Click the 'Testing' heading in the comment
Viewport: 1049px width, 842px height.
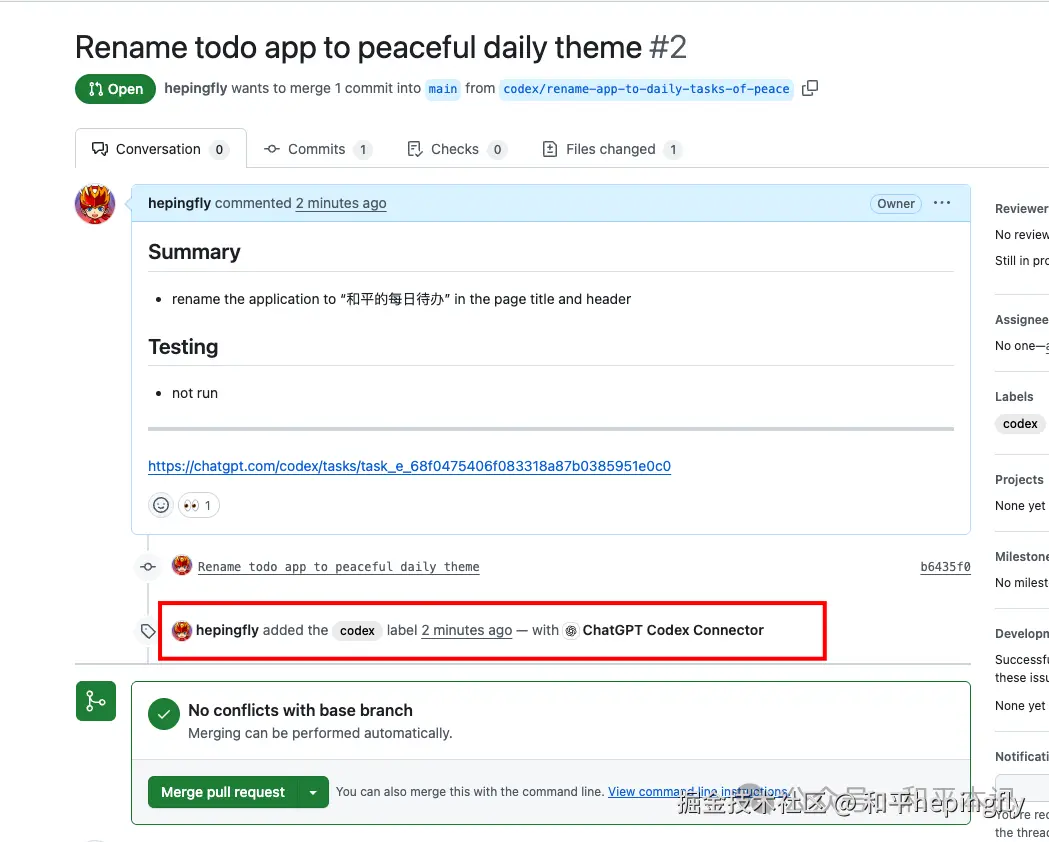click(x=183, y=346)
